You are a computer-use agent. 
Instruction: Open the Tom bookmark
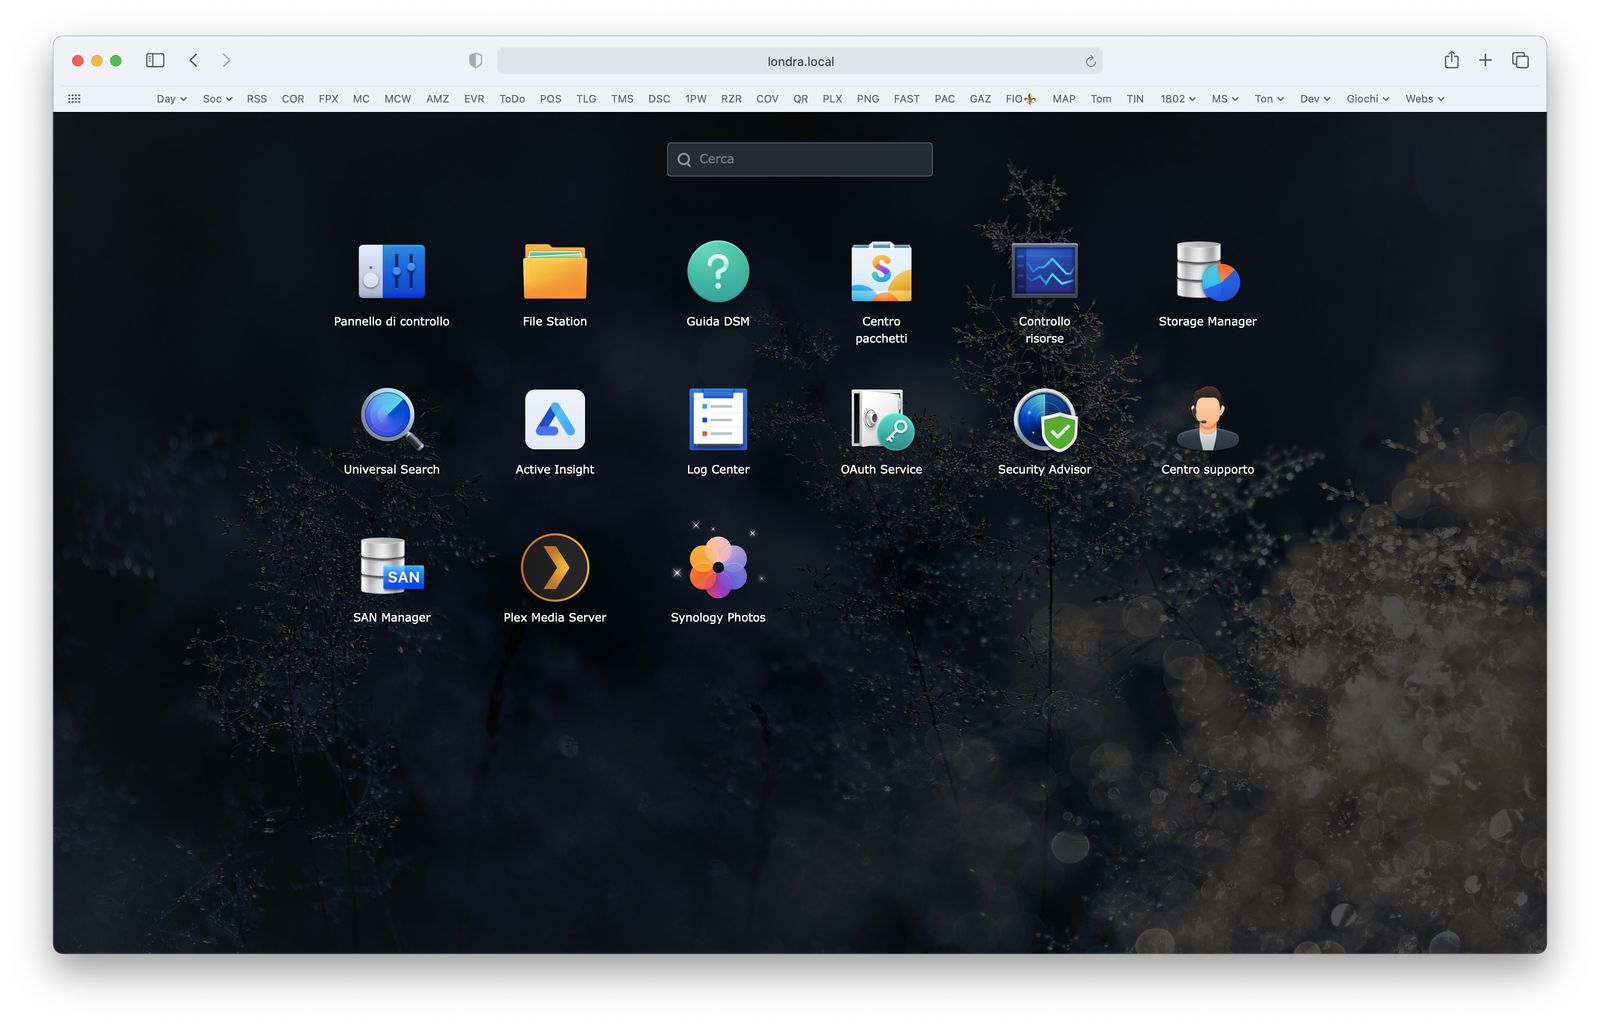point(1101,99)
